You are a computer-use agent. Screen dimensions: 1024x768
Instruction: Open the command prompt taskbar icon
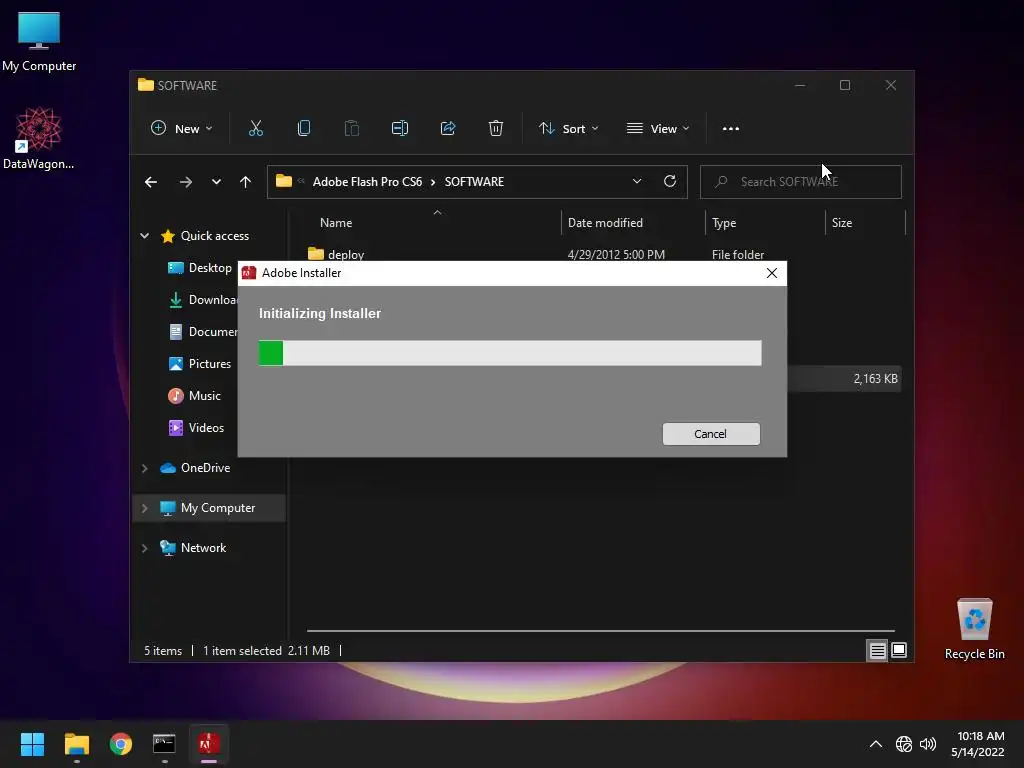(164, 744)
